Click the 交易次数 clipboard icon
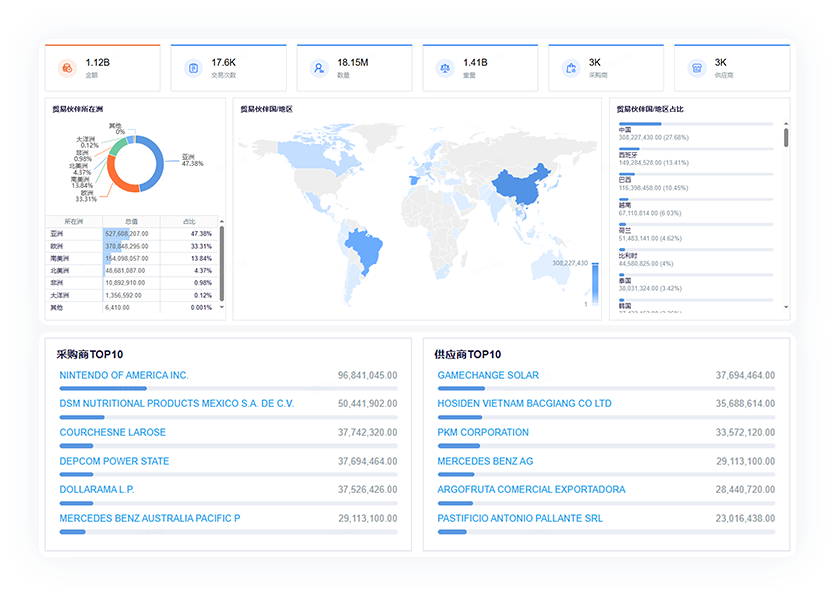 coord(193,68)
